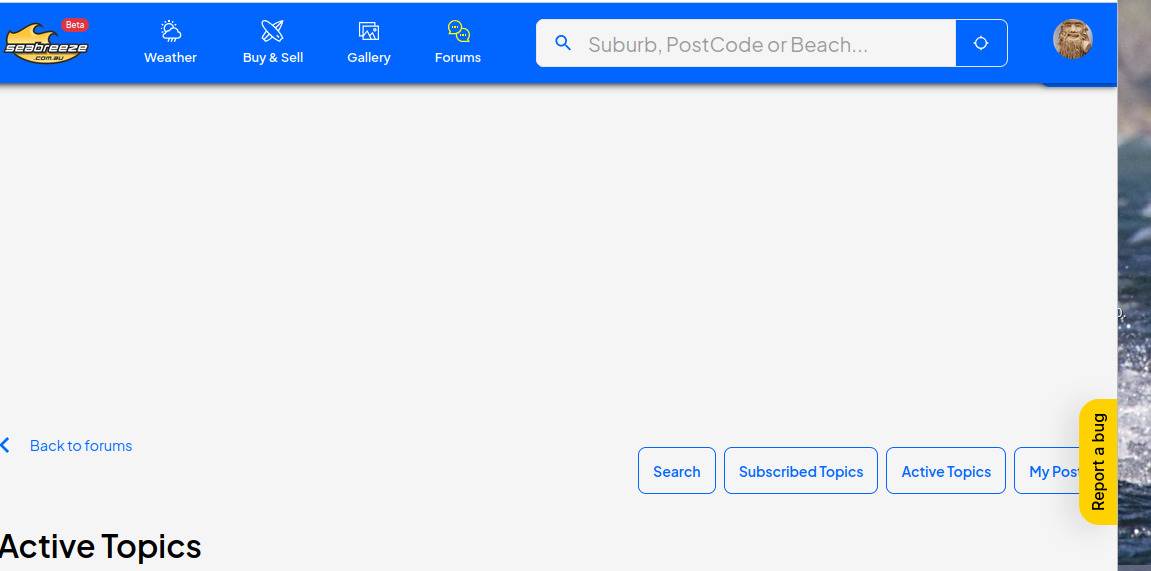Screen dimensions: 1151x571
Task: Open Subscribed Topics
Action: (801, 470)
